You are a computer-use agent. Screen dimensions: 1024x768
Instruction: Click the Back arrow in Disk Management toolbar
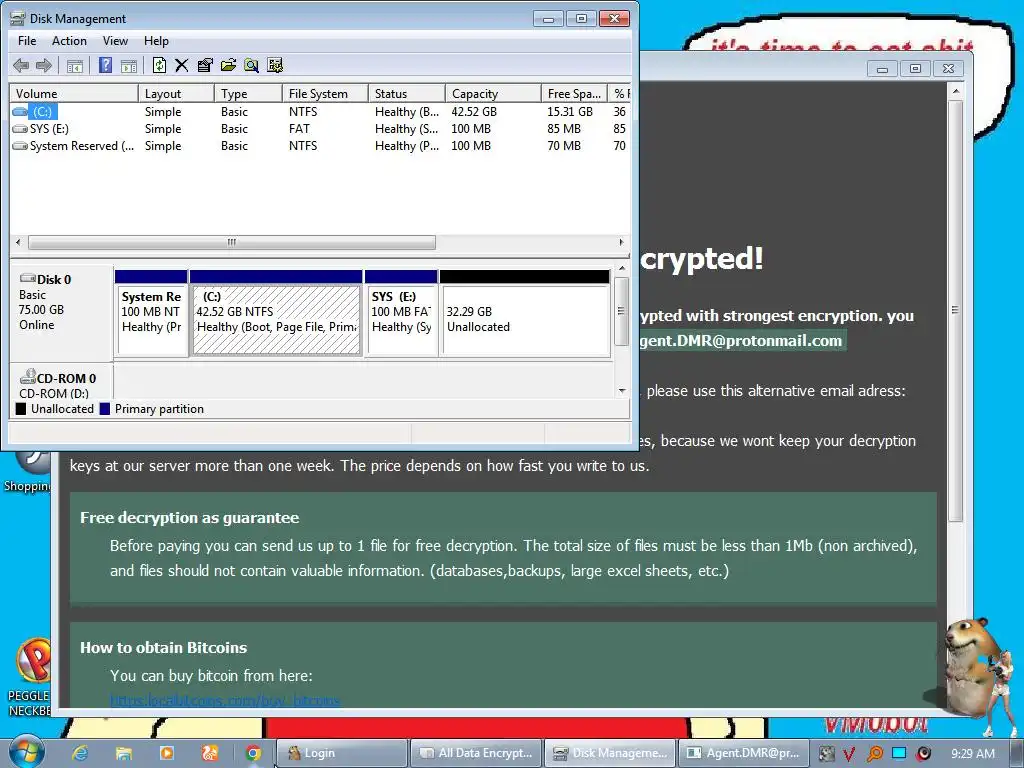click(x=21, y=65)
